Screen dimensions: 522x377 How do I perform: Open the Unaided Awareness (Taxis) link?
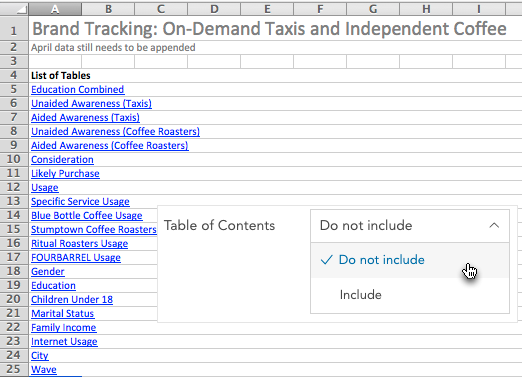[91, 104]
